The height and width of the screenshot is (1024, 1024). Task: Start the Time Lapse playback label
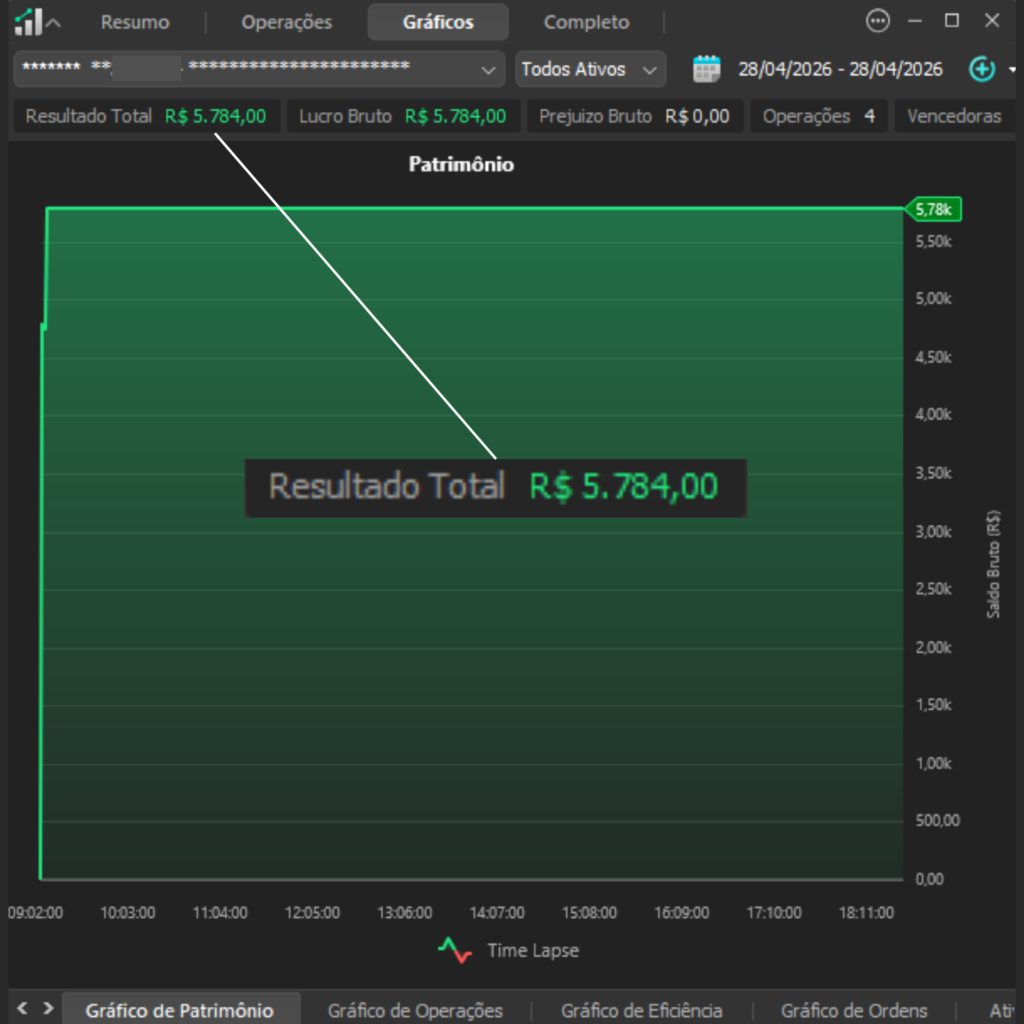click(533, 951)
